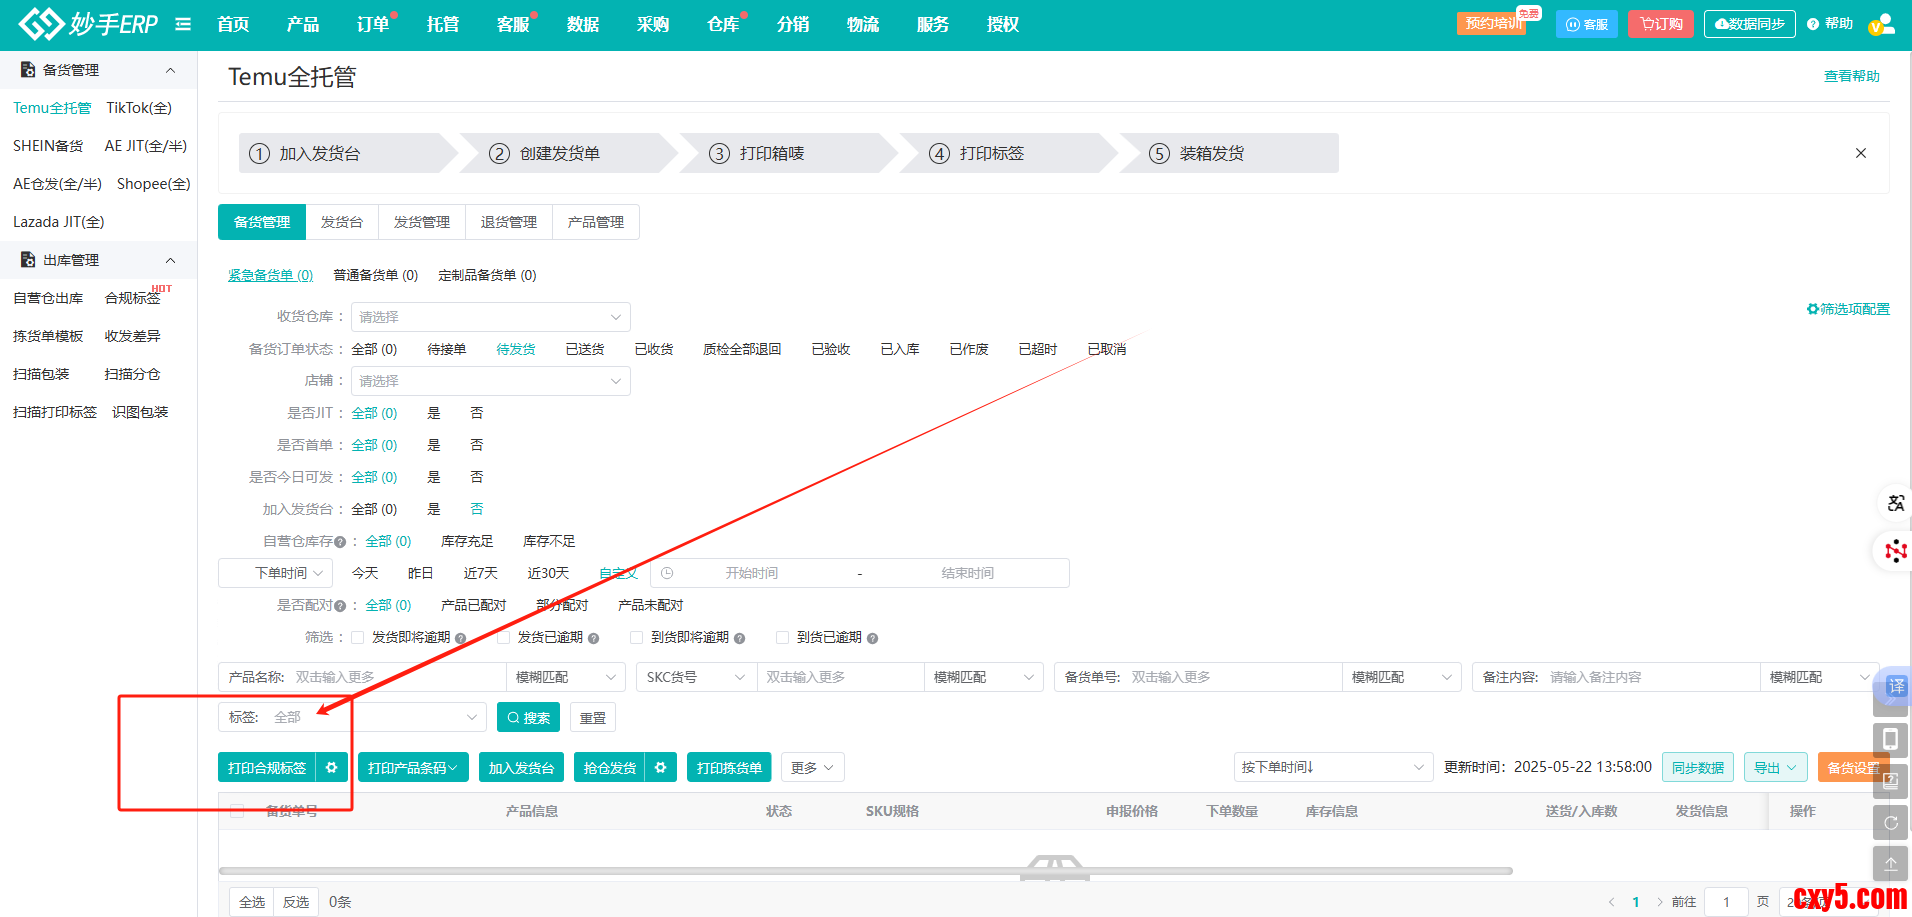Open settings gear next to 打印合规标签
This screenshot has height=917, width=1912.
pyautogui.click(x=332, y=767)
